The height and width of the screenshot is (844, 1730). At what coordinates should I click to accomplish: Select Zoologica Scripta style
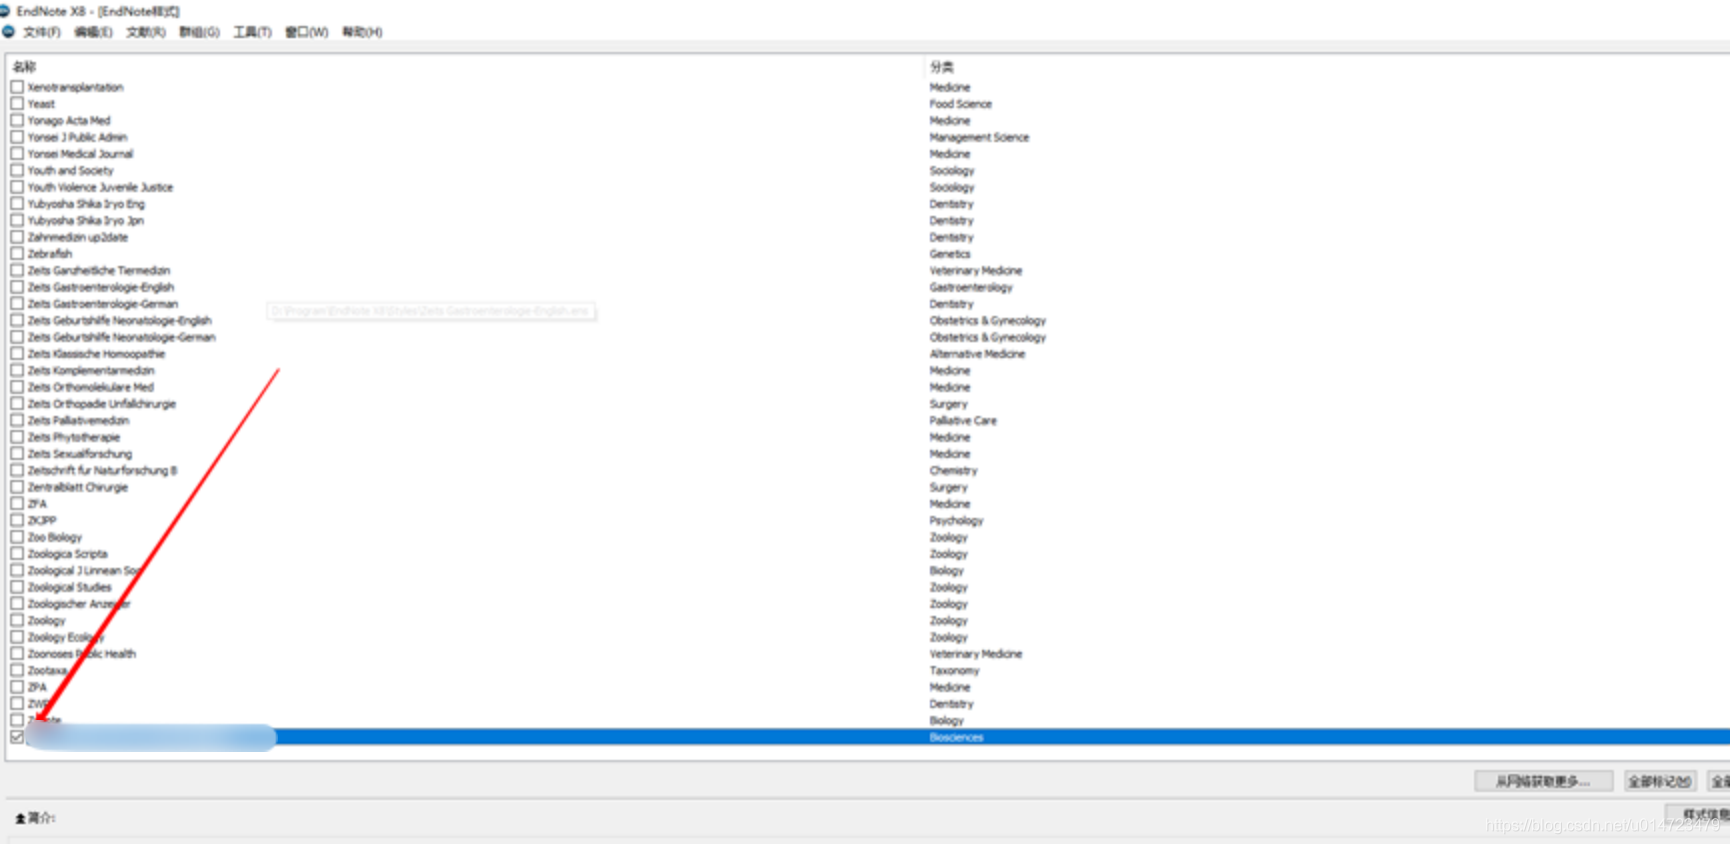(67, 554)
